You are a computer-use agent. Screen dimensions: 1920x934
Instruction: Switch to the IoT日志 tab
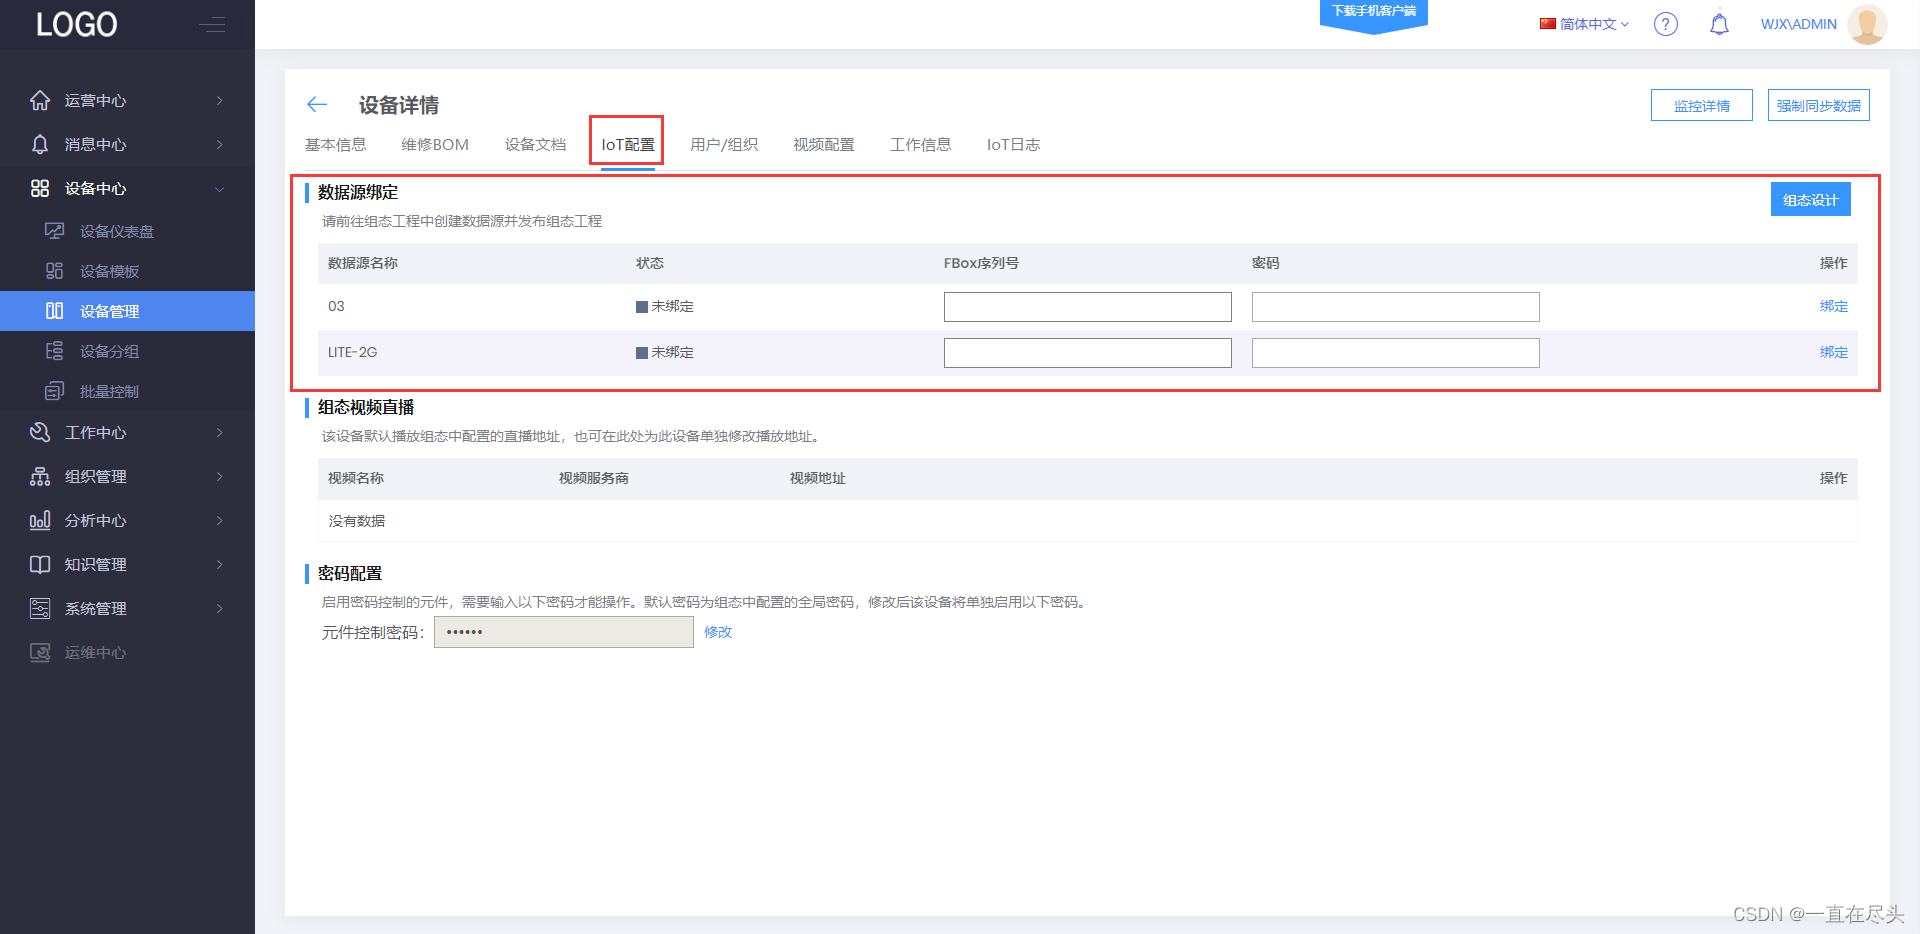[x=1013, y=145]
